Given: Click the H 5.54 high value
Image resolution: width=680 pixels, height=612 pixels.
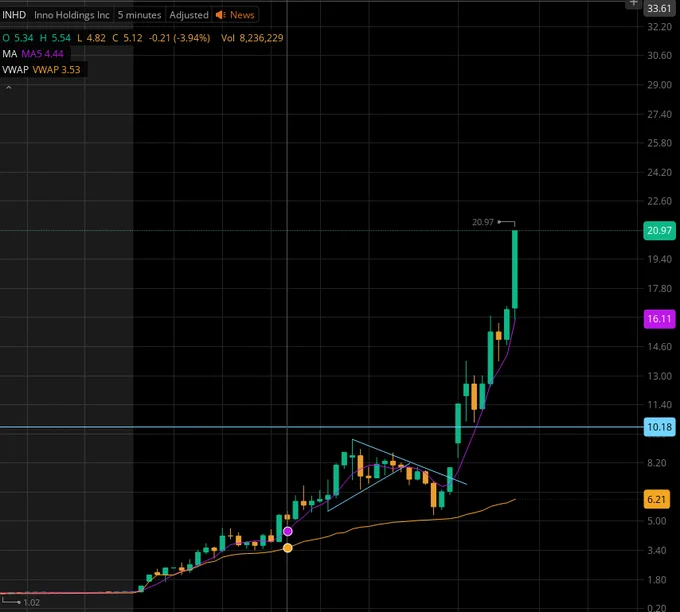Looking at the screenshot, I should 55,38.
